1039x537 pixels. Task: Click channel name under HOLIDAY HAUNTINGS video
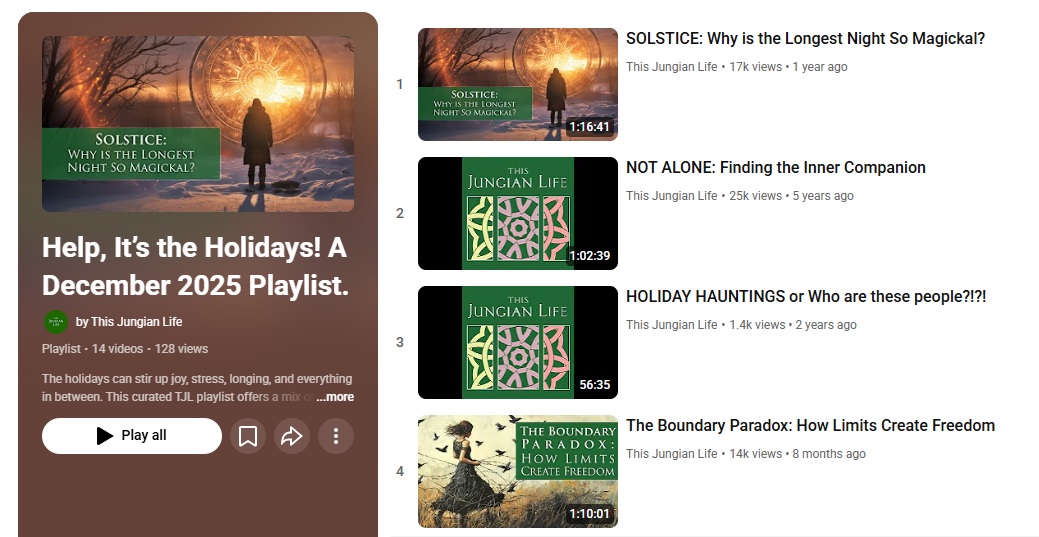click(671, 325)
